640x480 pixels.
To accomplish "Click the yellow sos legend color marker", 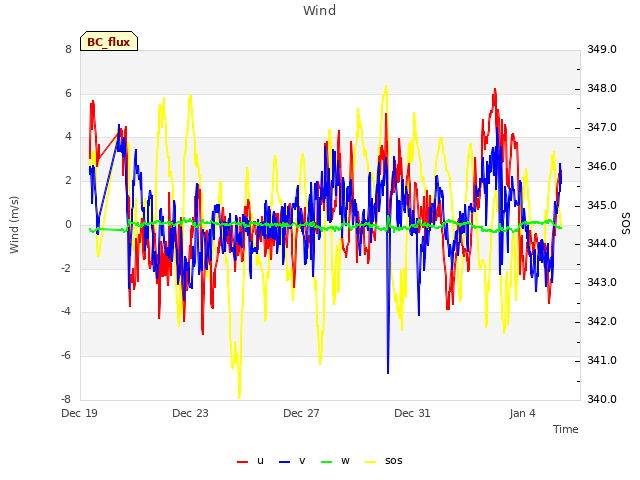I will click(370, 462).
